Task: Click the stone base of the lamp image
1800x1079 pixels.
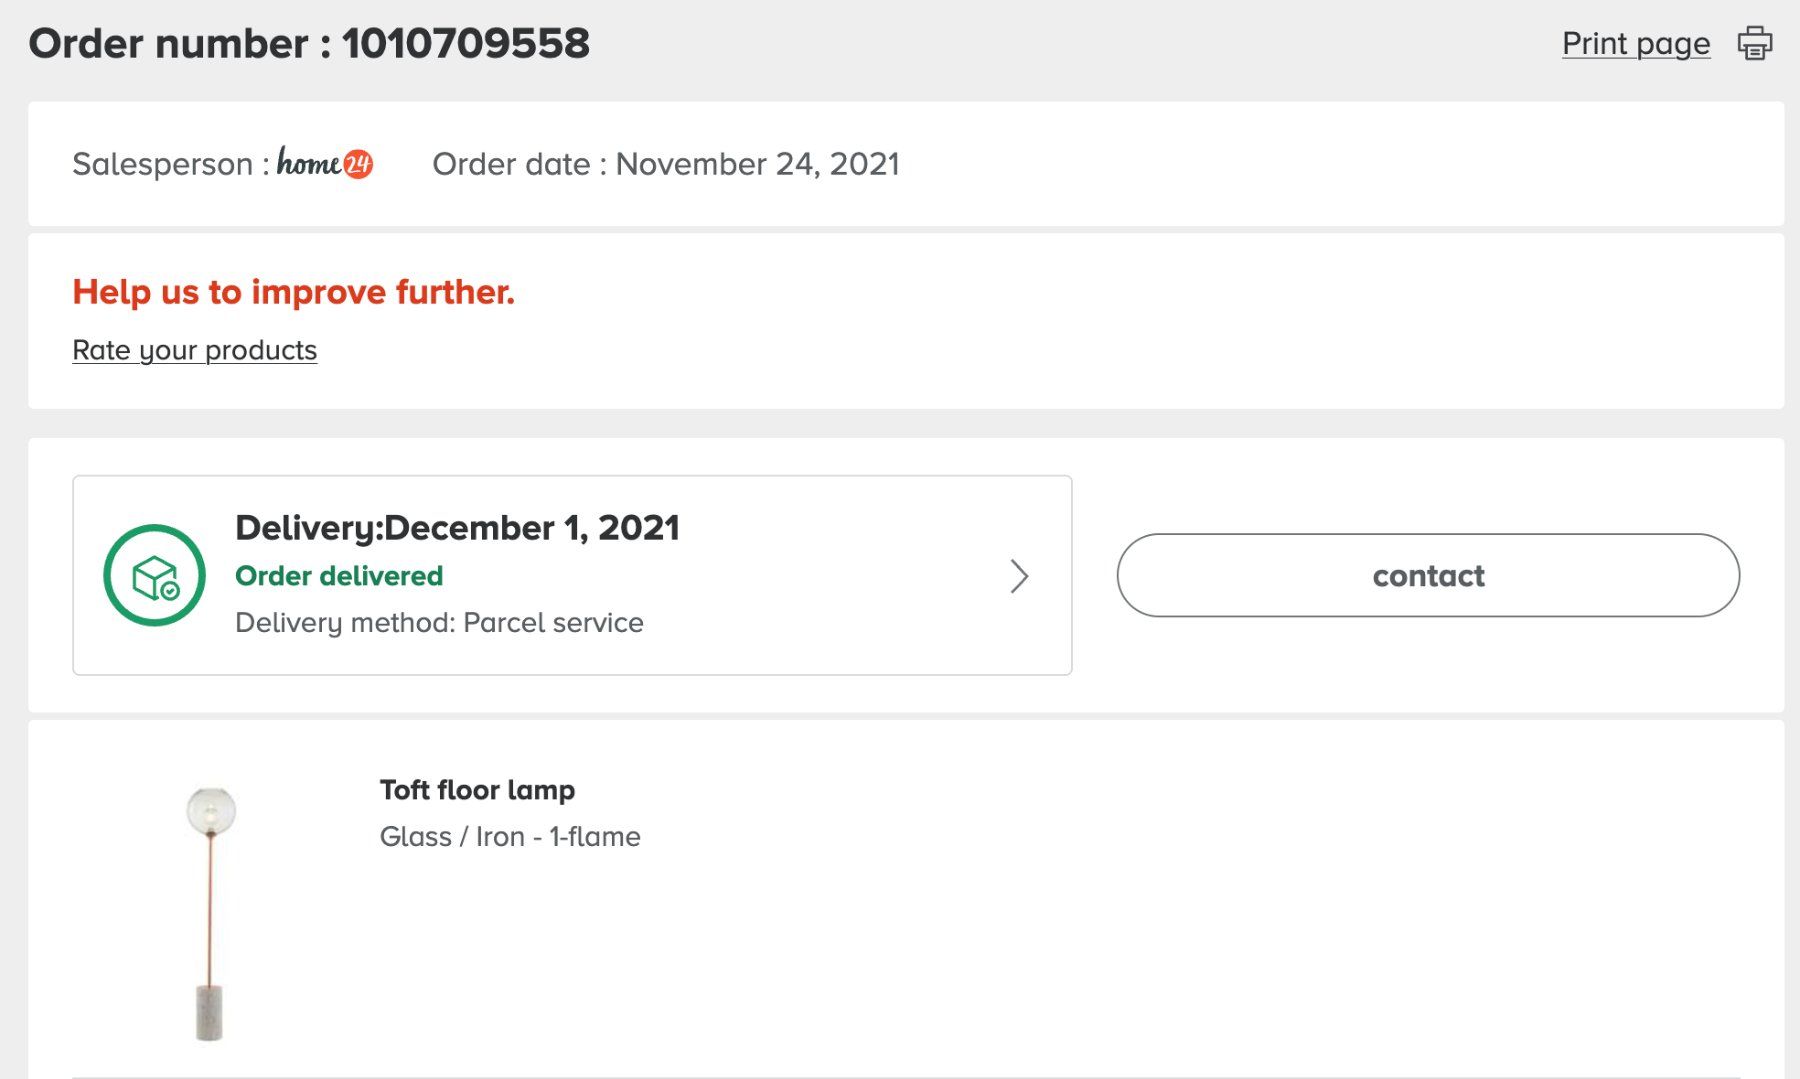Action: point(209,1013)
